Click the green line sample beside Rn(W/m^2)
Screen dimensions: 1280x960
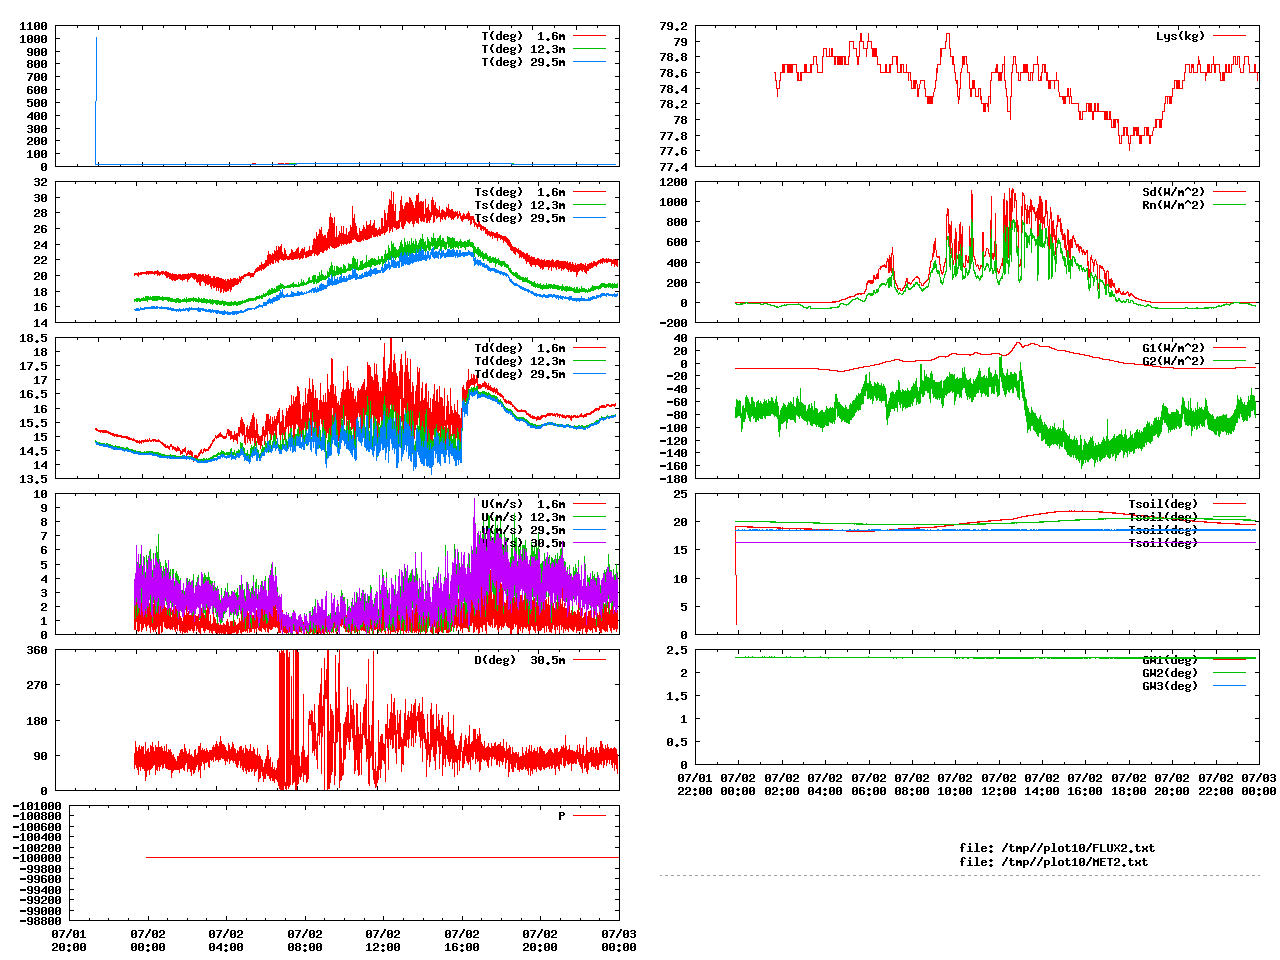[1230, 205]
